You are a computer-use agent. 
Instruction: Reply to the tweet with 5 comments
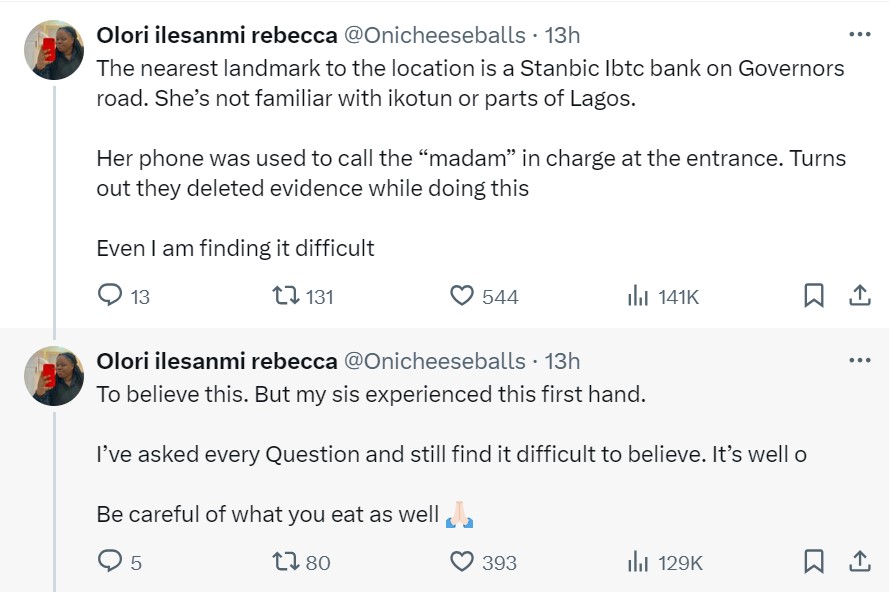point(110,562)
